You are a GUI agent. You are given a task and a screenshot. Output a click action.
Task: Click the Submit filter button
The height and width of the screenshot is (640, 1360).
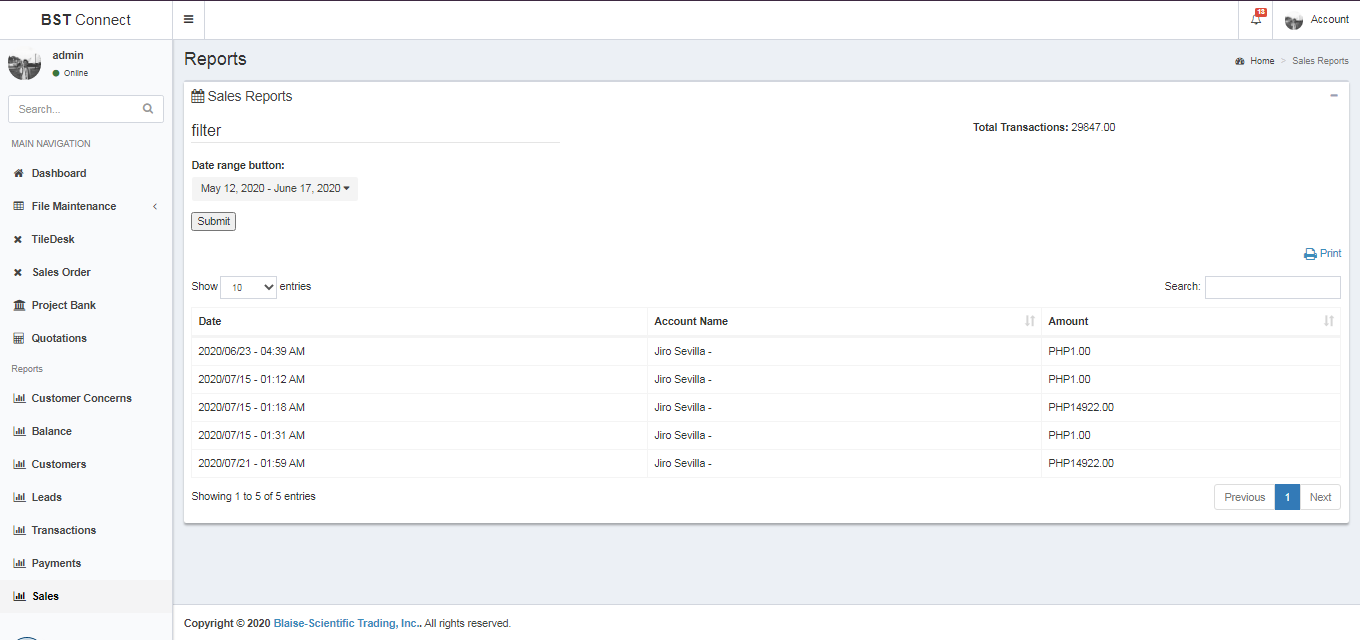pyautogui.click(x=213, y=221)
